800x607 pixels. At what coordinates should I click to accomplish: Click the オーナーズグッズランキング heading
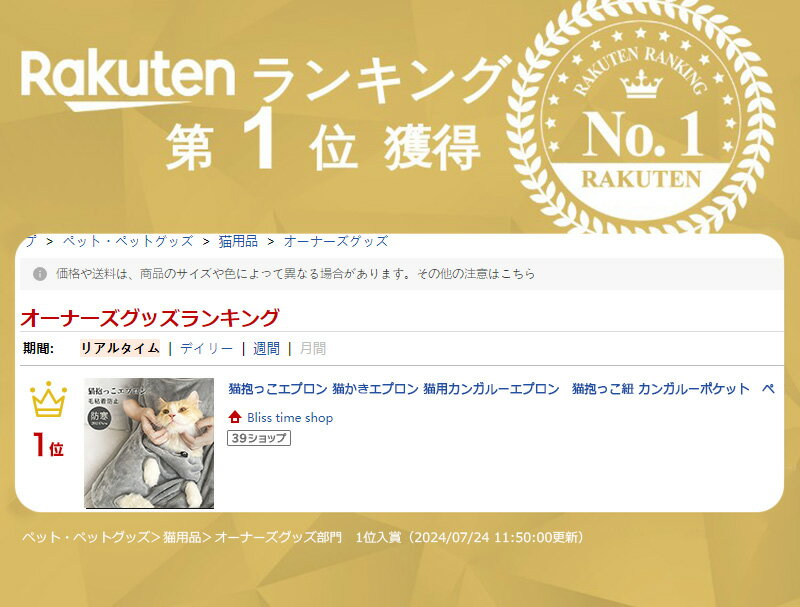(150, 318)
